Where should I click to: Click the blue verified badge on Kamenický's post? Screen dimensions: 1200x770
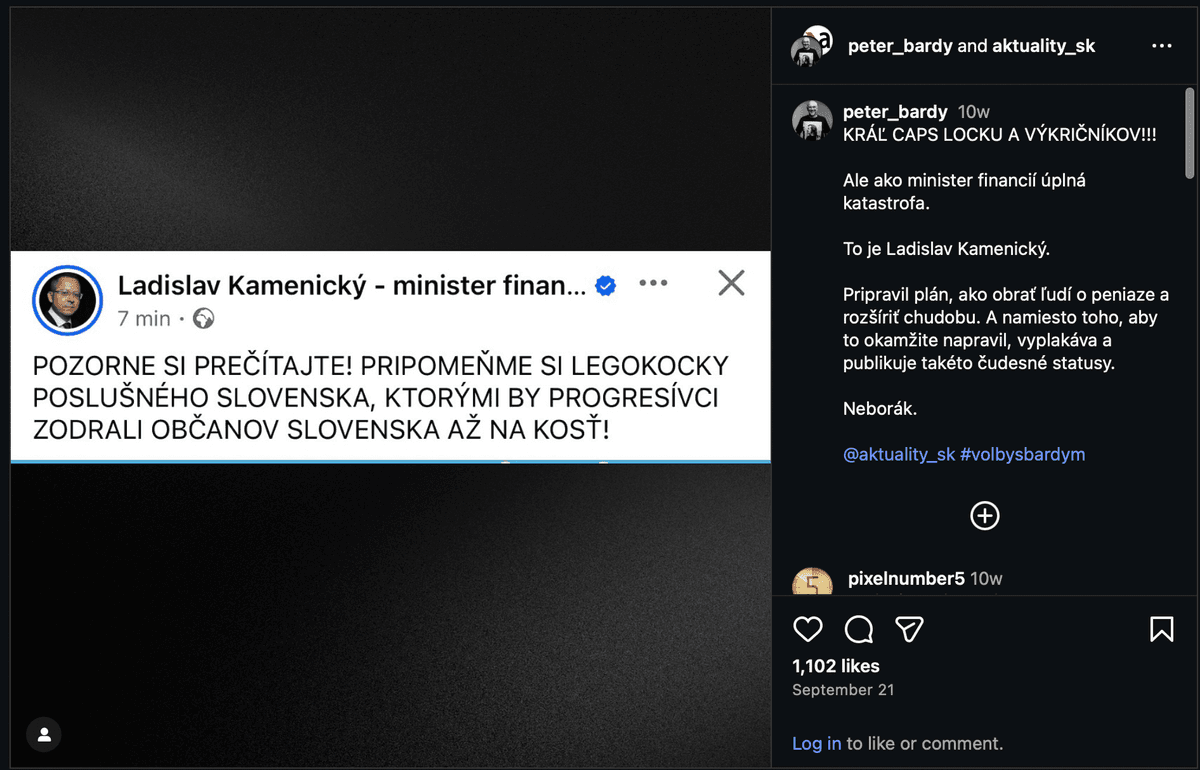point(603,284)
